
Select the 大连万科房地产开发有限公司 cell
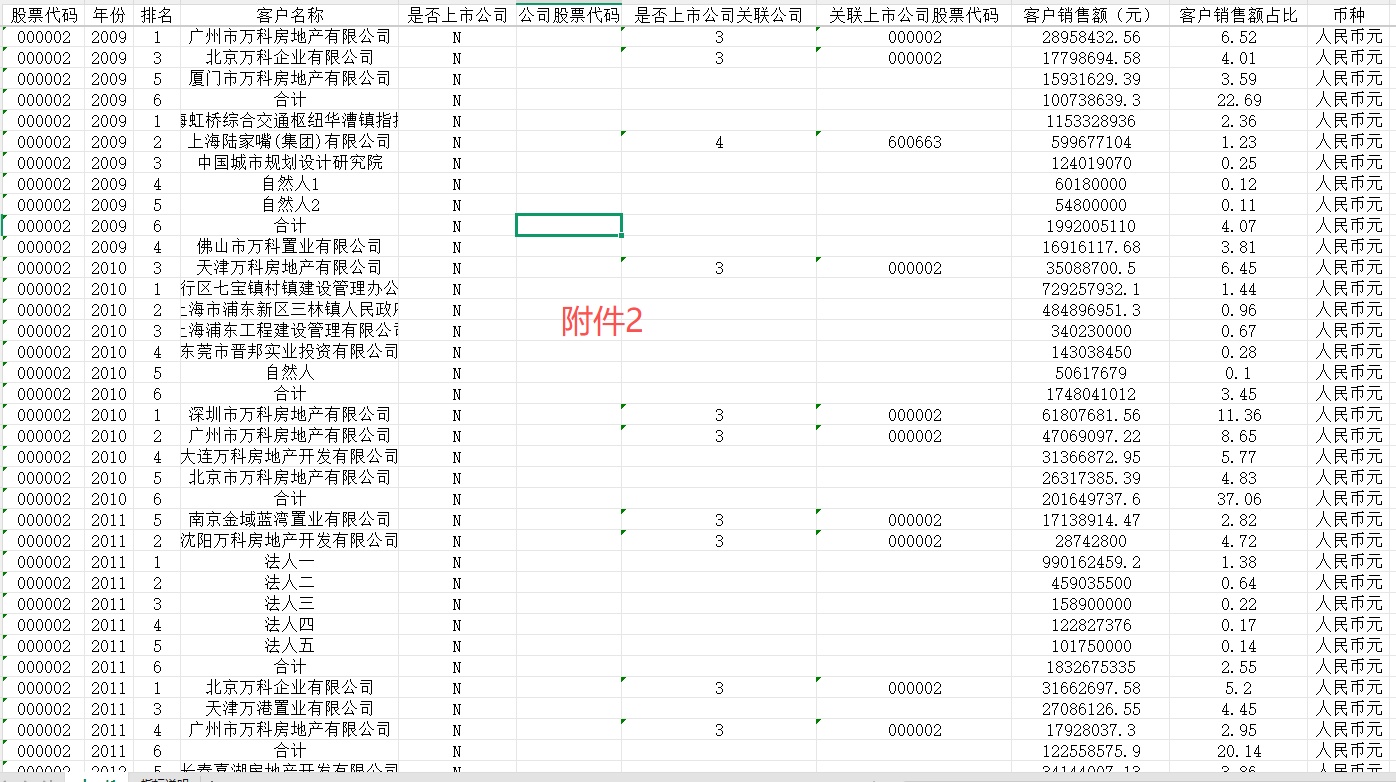tap(290, 457)
